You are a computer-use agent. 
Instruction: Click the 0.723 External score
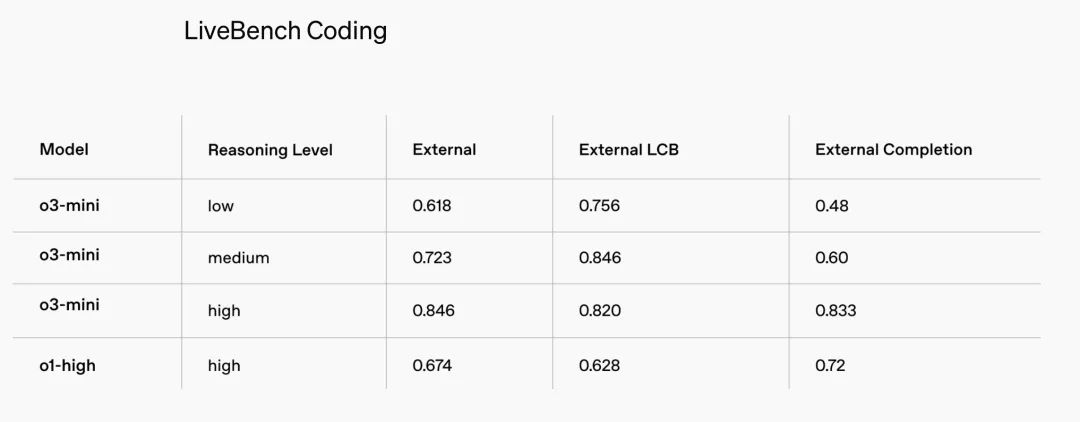pyautogui.click(x=432, y=258)
